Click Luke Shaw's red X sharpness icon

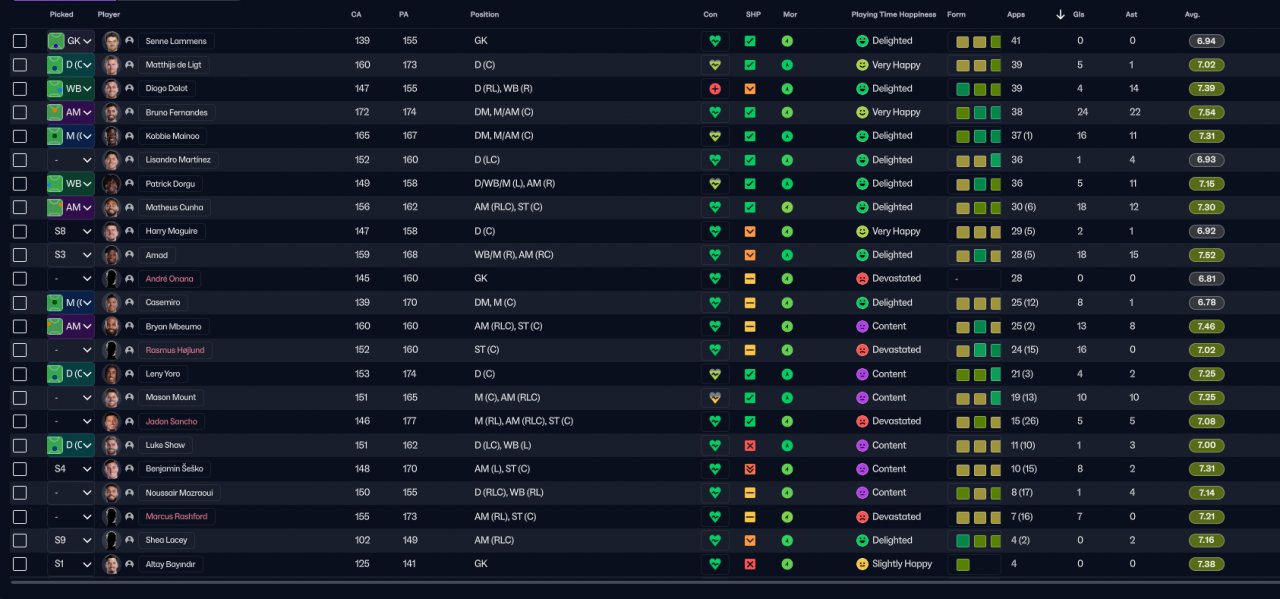click(x=750, y=445)
